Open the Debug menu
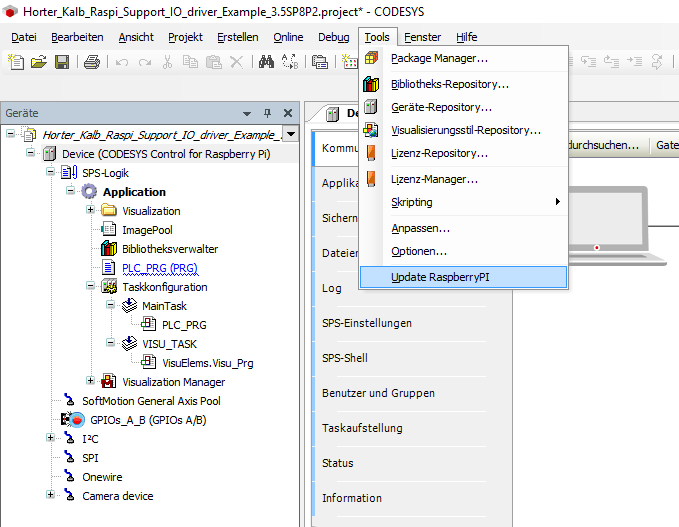 coord(333,37)
